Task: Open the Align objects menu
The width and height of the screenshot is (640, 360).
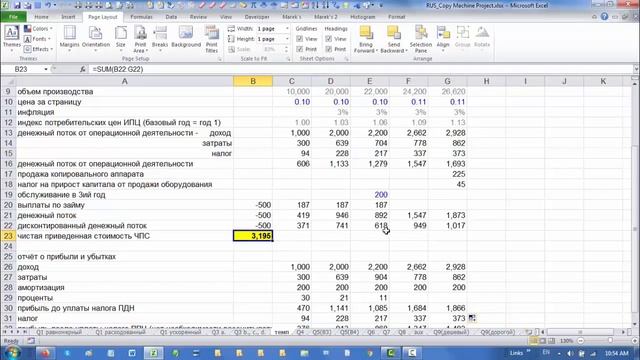Action: (x=443, y=38)
